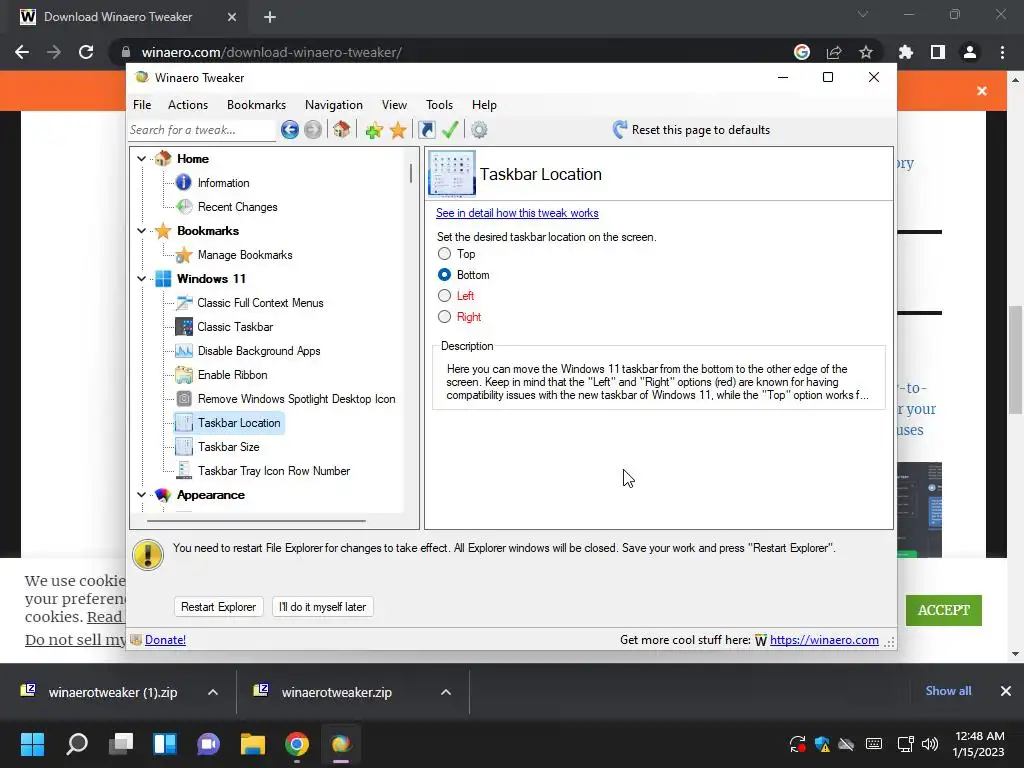1024x768 pixels.
Task: Click Chrome extensions puzzle icon
Action: point(906,52)
